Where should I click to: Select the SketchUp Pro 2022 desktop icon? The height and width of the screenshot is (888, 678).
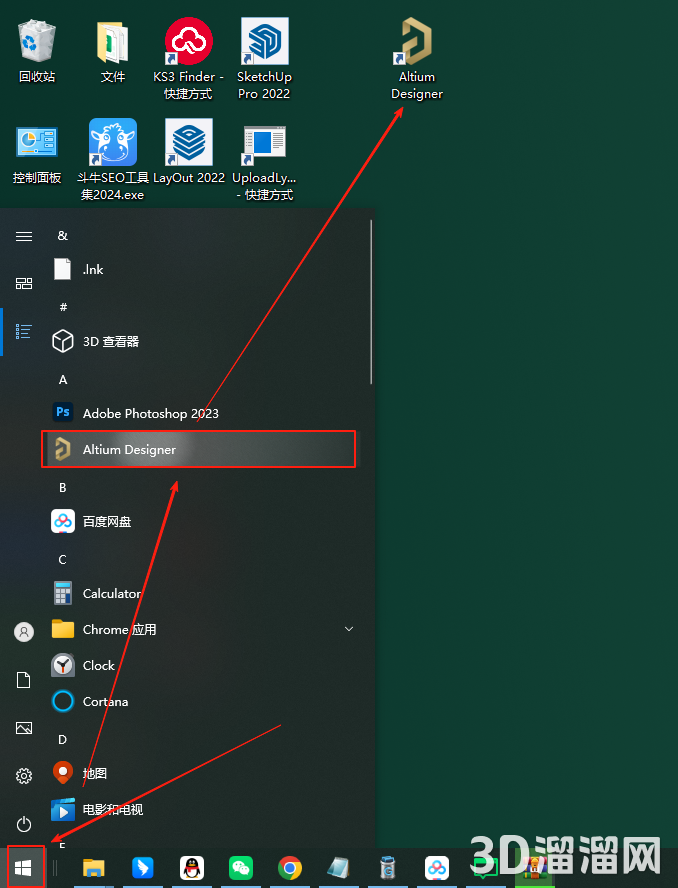tap(265, 58)
